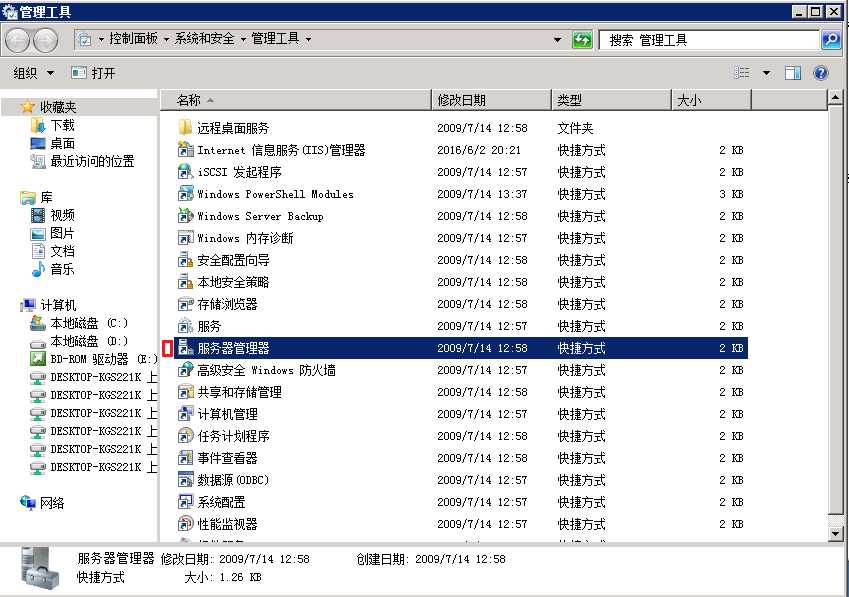849x597 pixels.
Task: Select the 高级安全 Windows 防火墙 icon
Action: (185, 370)
